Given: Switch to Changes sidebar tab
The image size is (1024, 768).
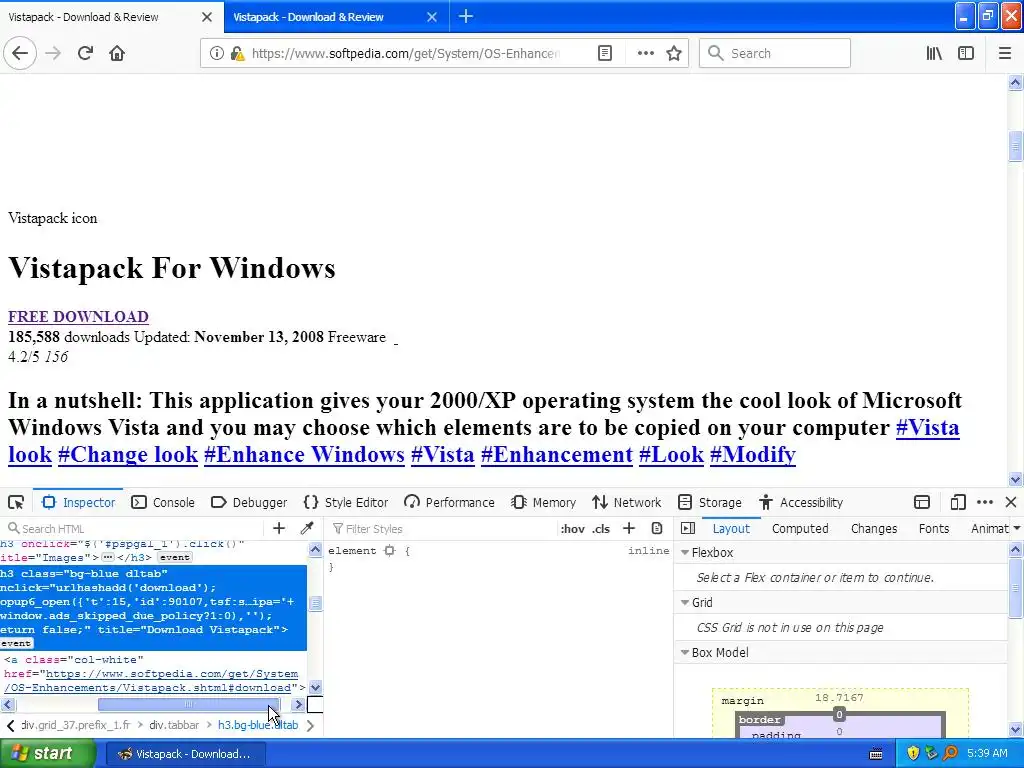Looking at the screenshot, I should (873, 528).
